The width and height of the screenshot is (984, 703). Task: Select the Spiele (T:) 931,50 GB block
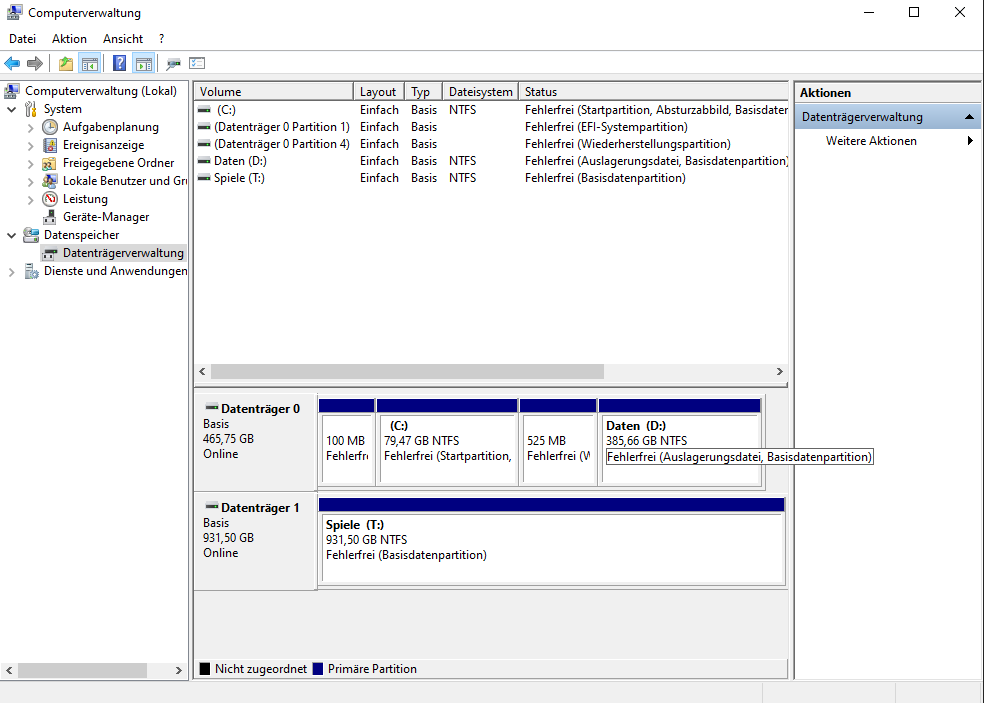coord(552,542)
